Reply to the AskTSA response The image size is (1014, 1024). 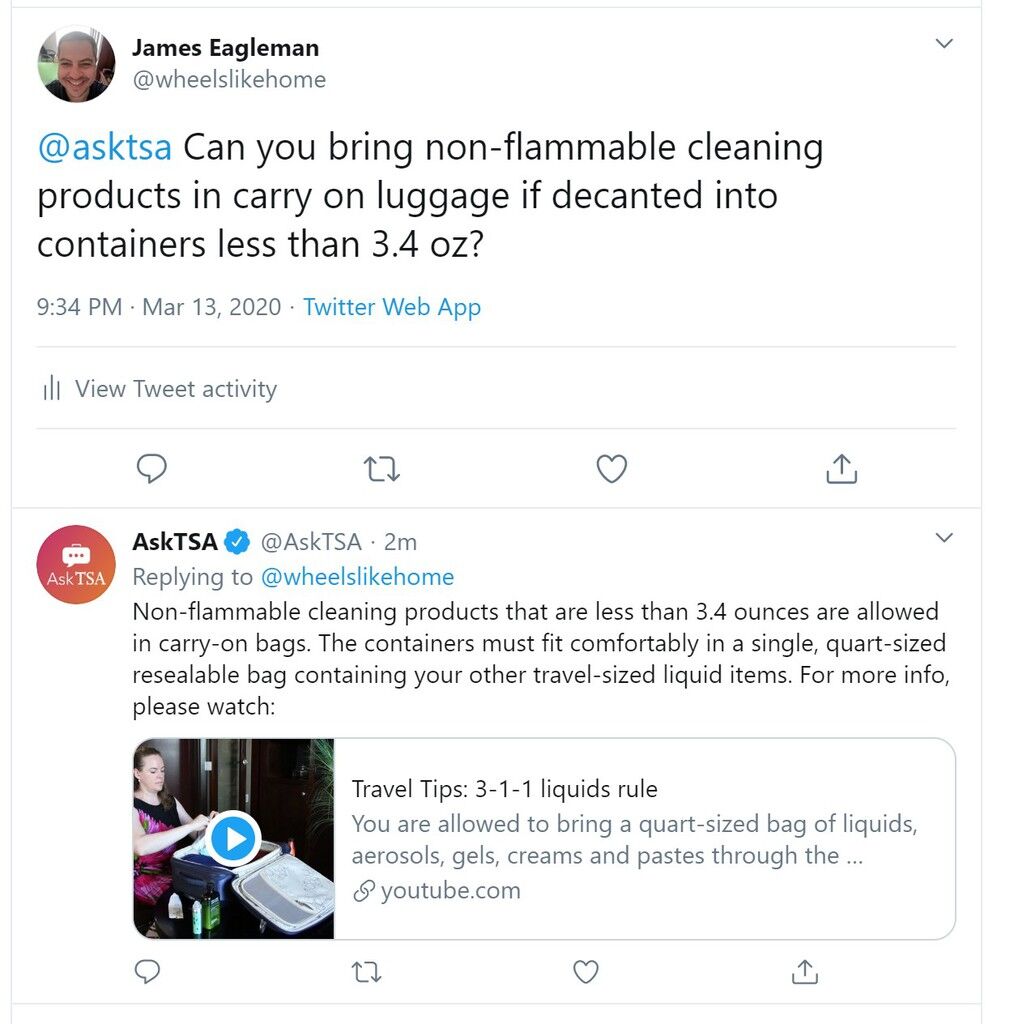(148, 972)
